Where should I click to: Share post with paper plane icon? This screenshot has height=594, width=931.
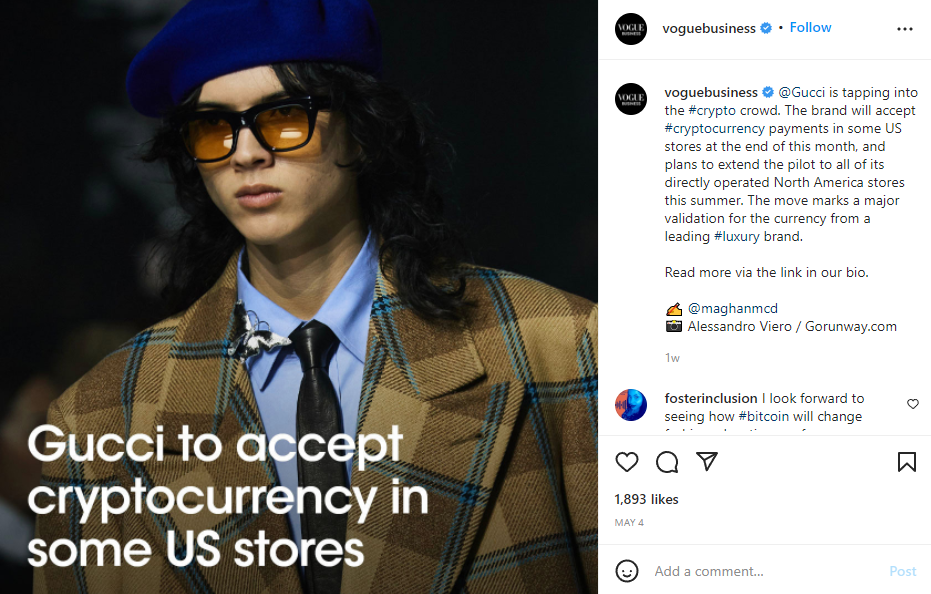(707, 462)
